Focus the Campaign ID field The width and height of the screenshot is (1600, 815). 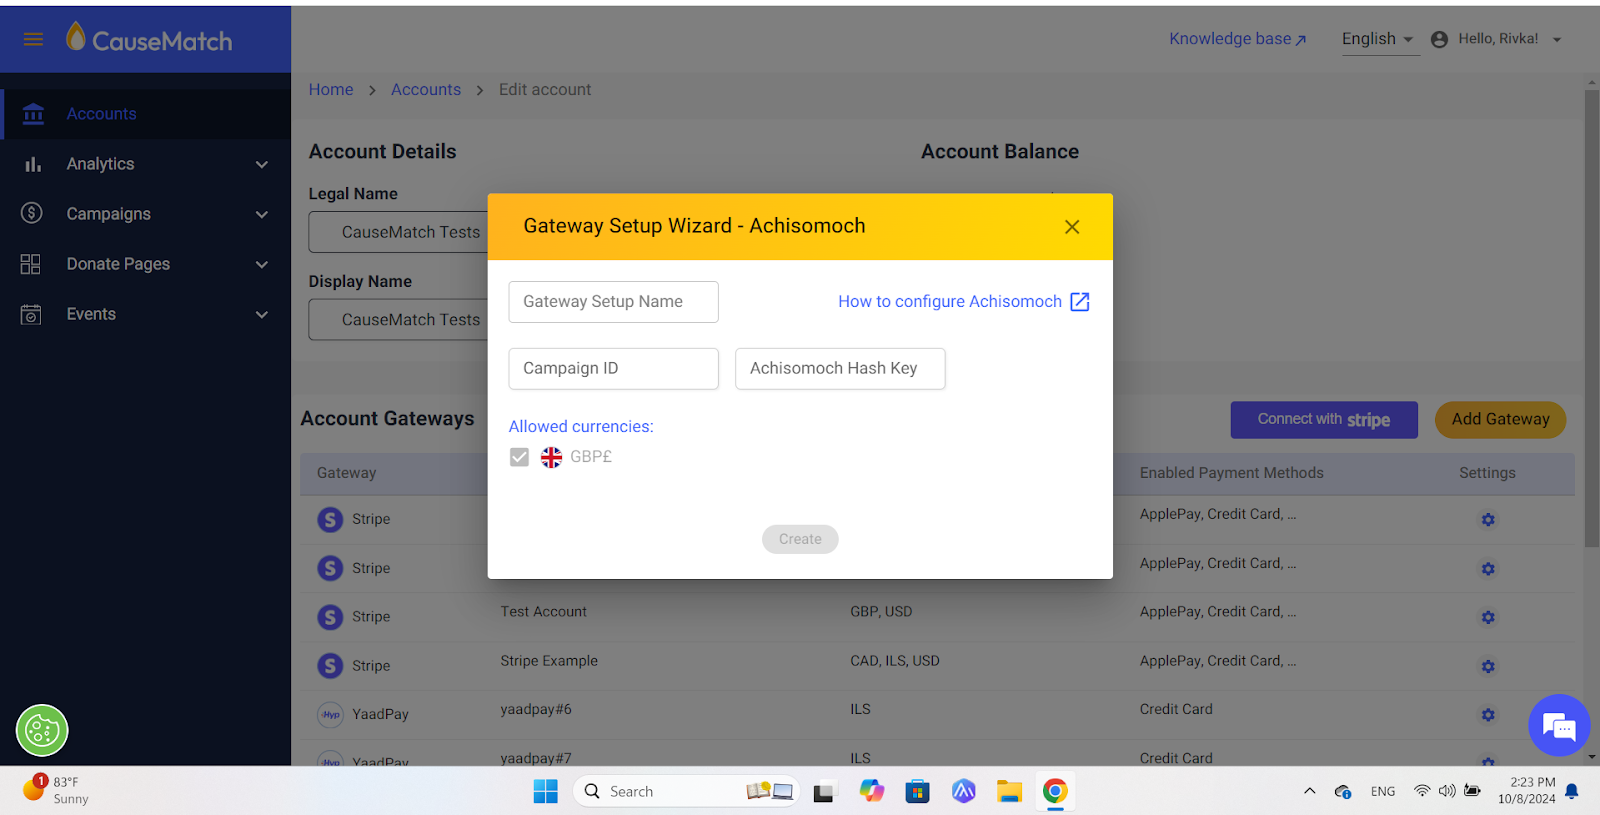pos(613,369)
